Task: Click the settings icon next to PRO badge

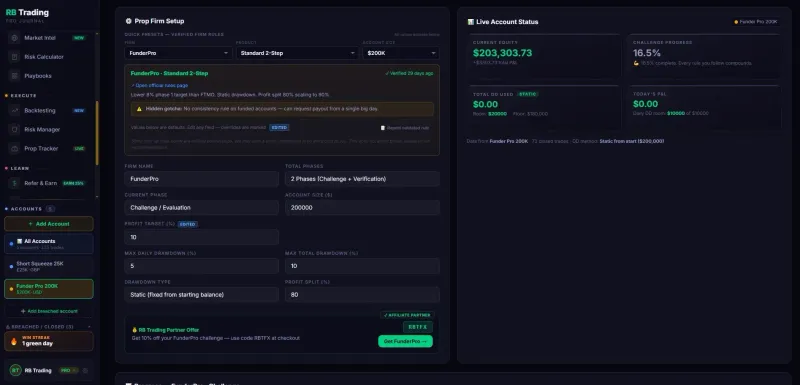Action: [x=85, y=371]
